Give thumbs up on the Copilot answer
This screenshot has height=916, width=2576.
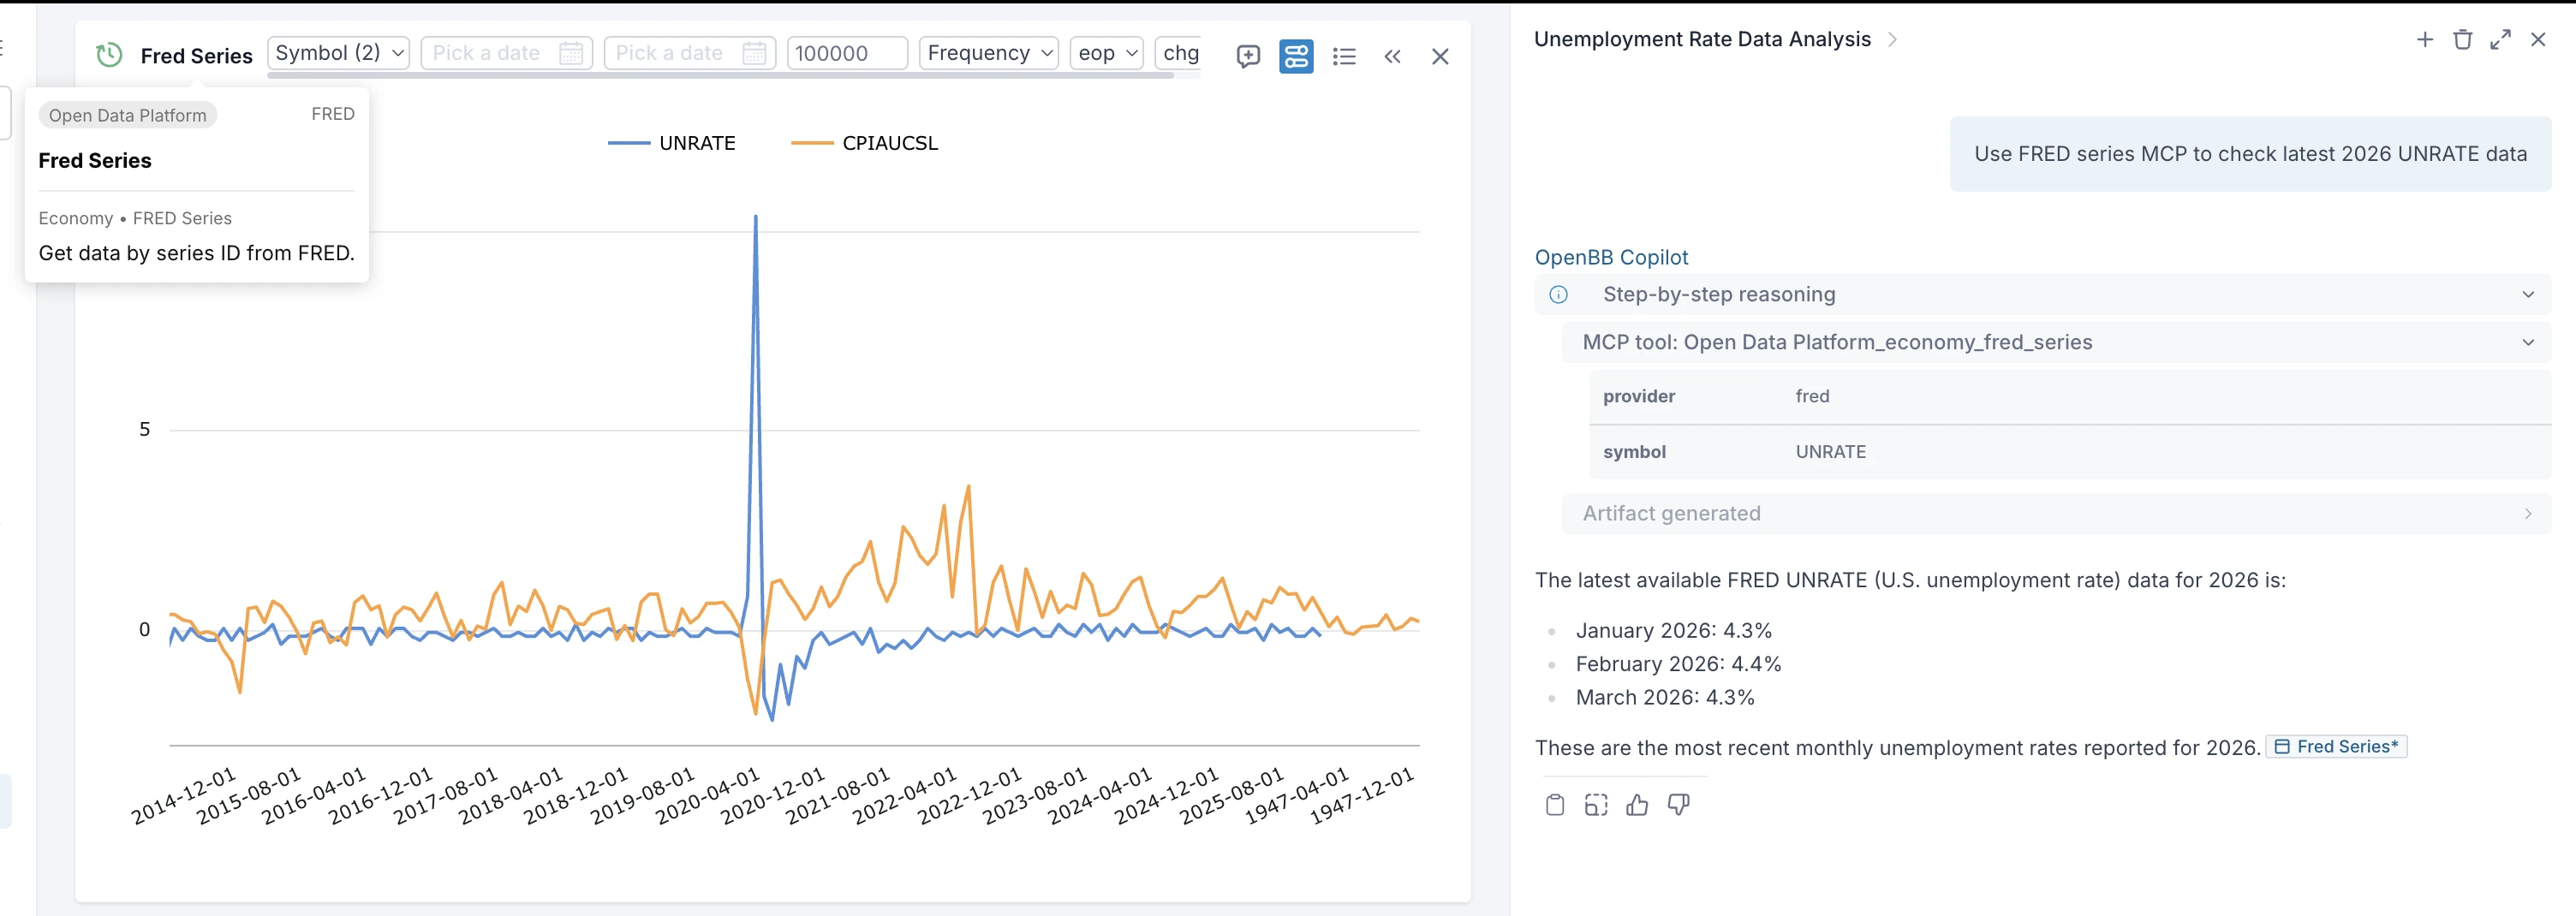(x=1637, y=805)
